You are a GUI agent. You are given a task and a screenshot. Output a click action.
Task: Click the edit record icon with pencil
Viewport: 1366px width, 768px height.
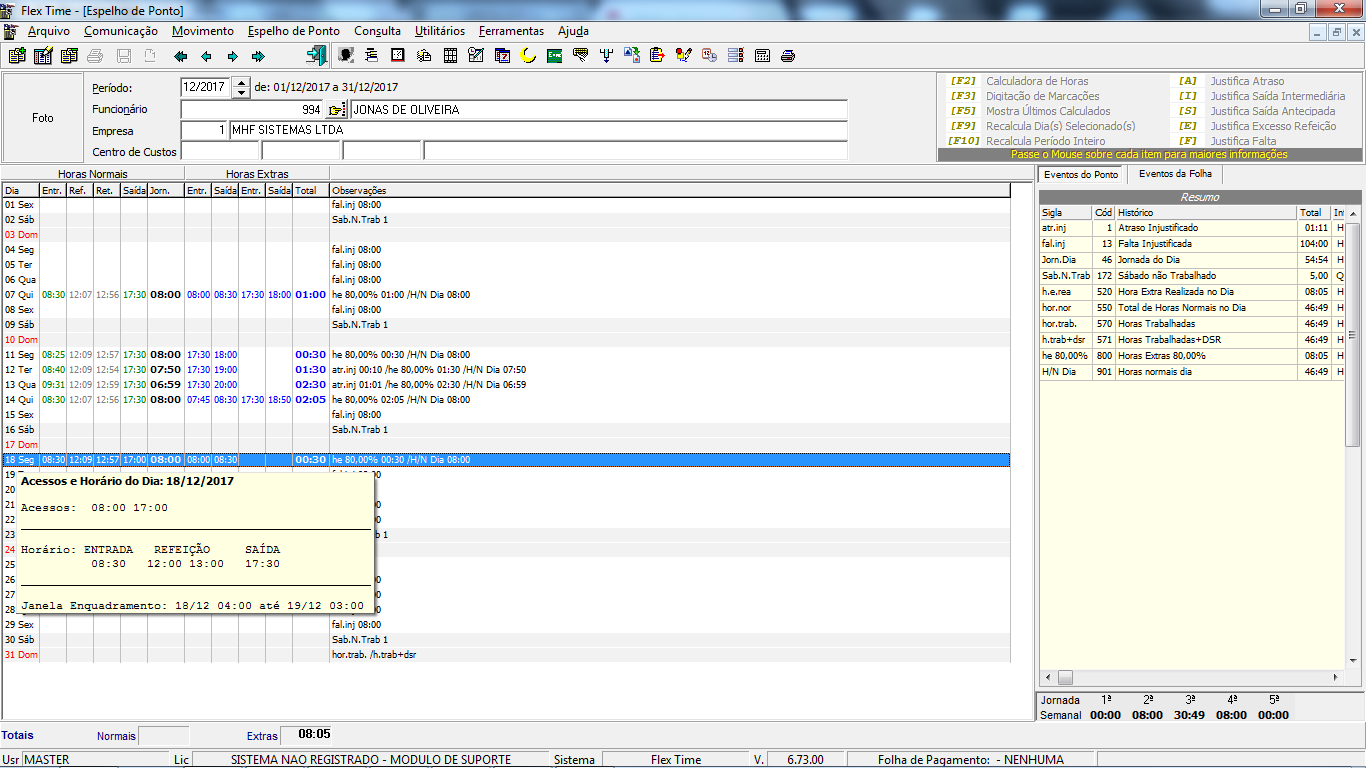[x=43, y=56]
